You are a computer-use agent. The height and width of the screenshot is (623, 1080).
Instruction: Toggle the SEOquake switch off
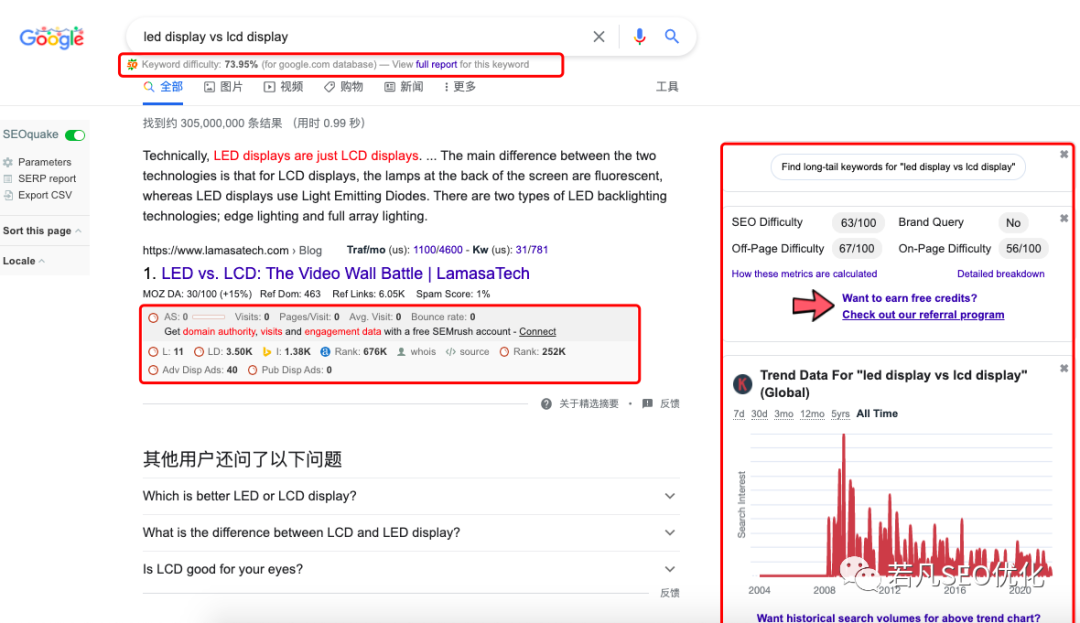tap(75, 135)
